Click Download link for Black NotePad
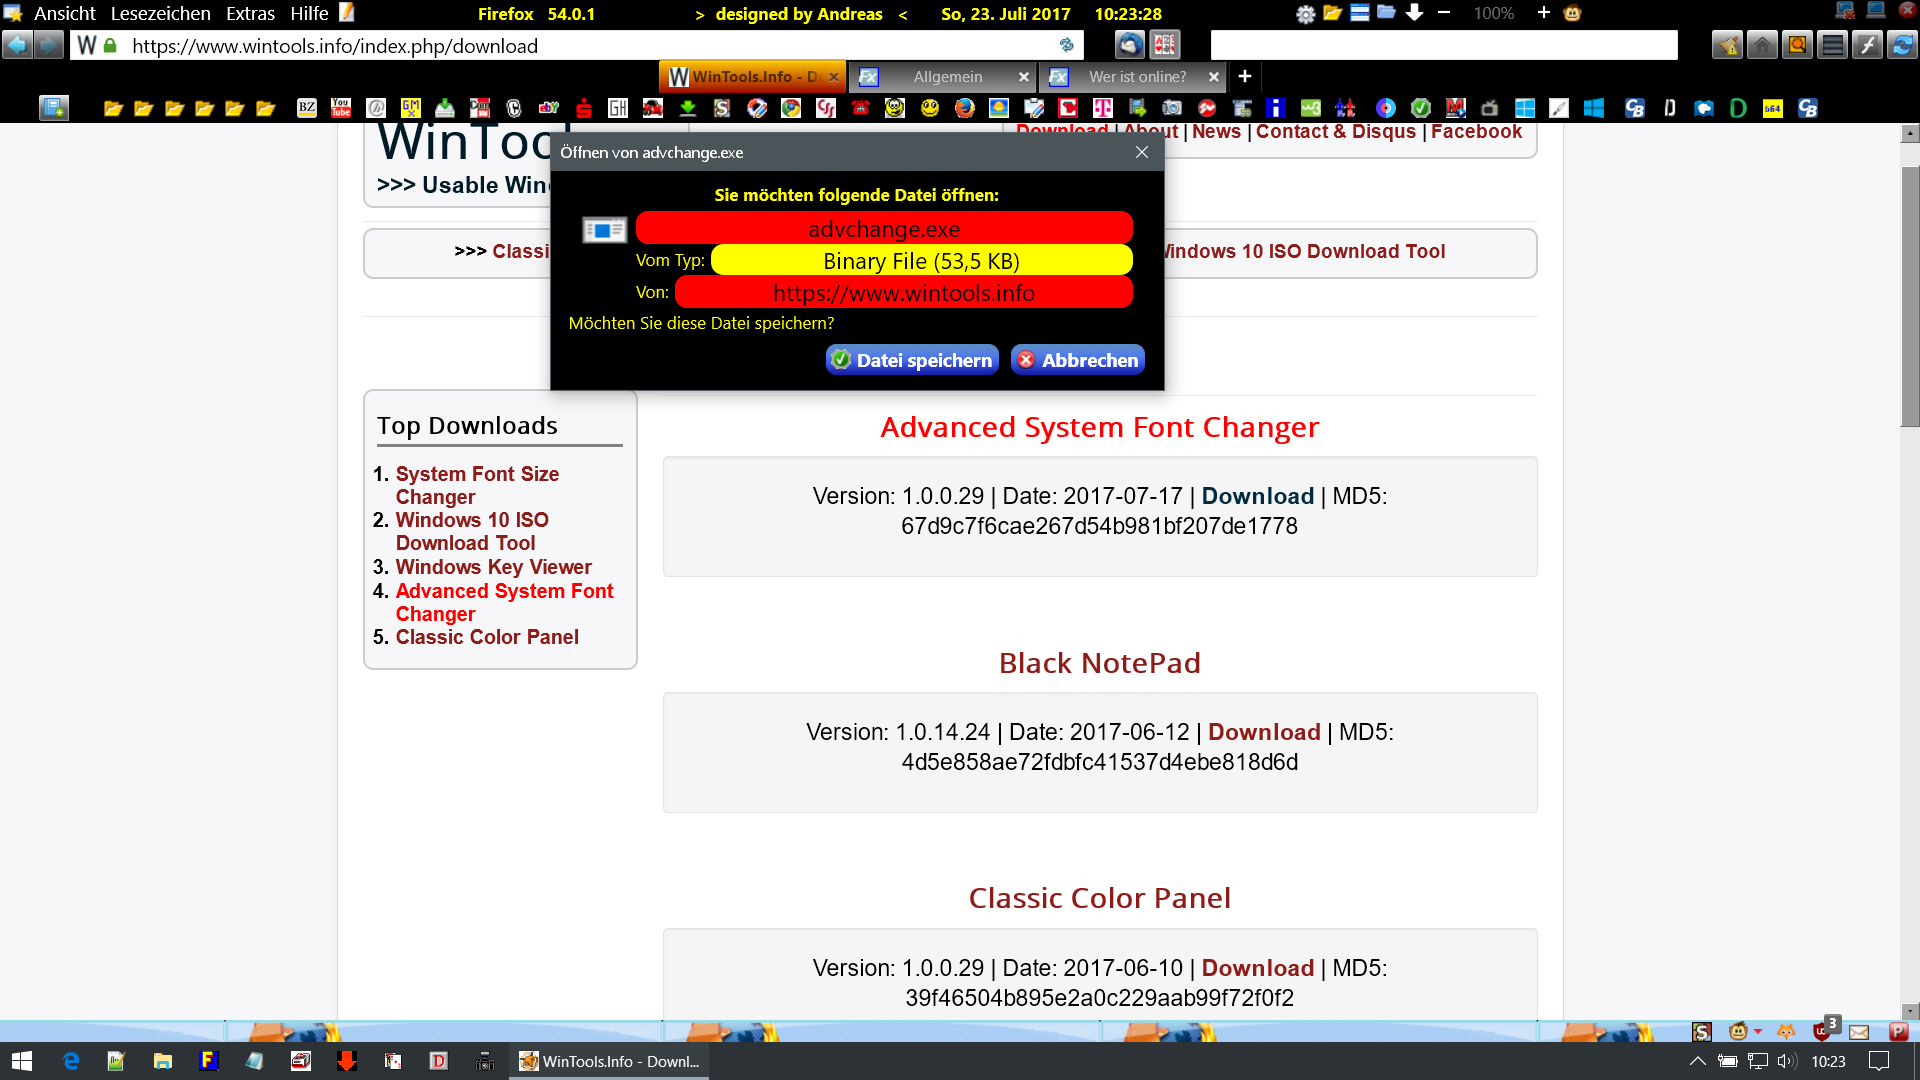 pos(1264,732)
